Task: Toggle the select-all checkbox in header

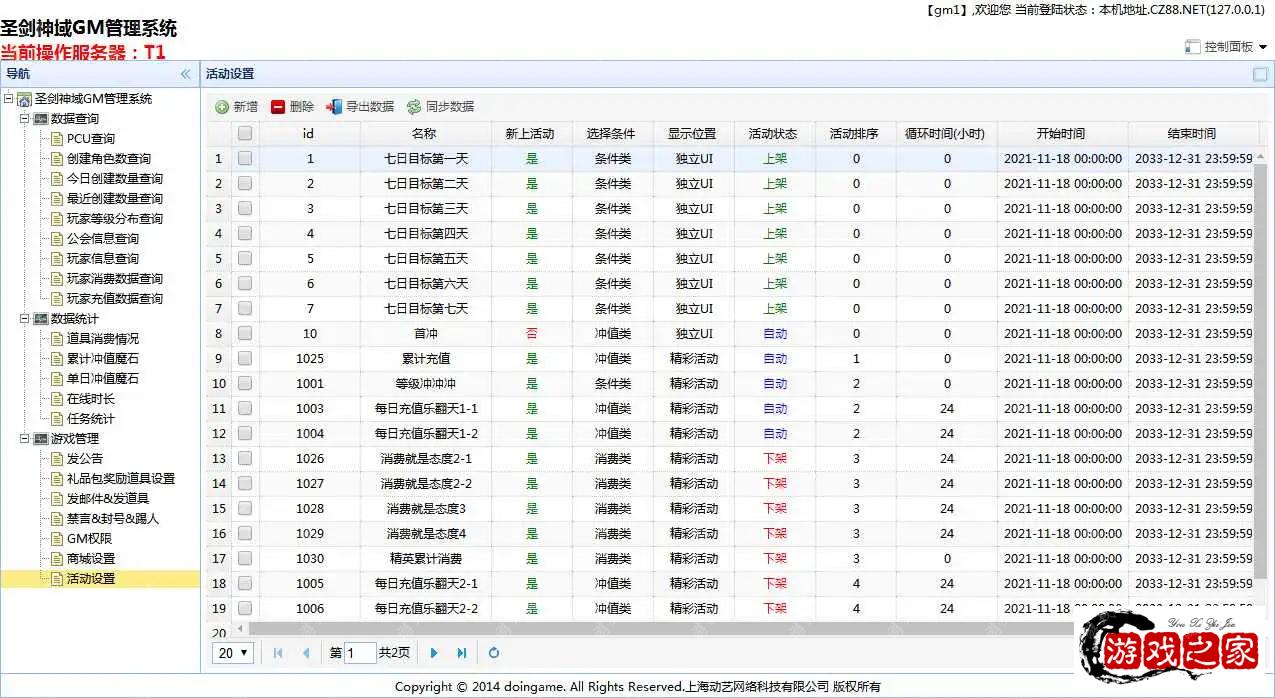Action: coord(245,133)
